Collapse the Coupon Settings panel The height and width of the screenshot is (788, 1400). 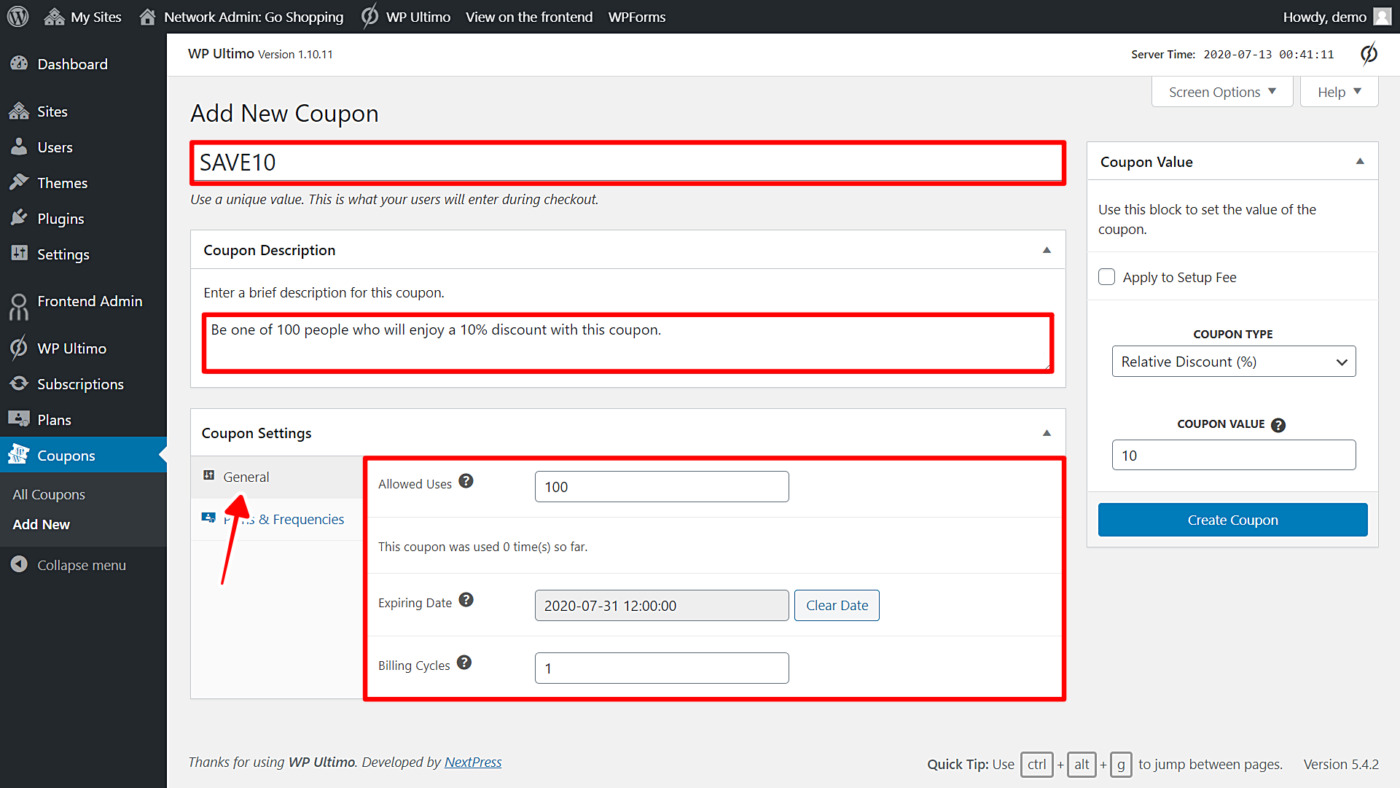click(x=1047, y=433)
